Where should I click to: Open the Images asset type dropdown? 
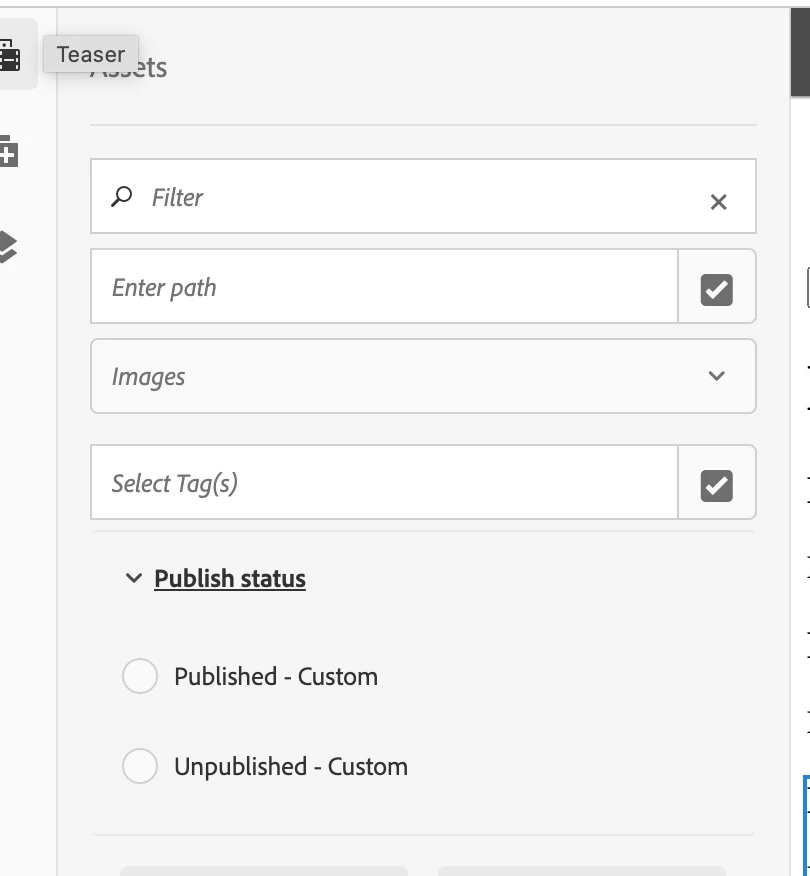tap(423, 376)
